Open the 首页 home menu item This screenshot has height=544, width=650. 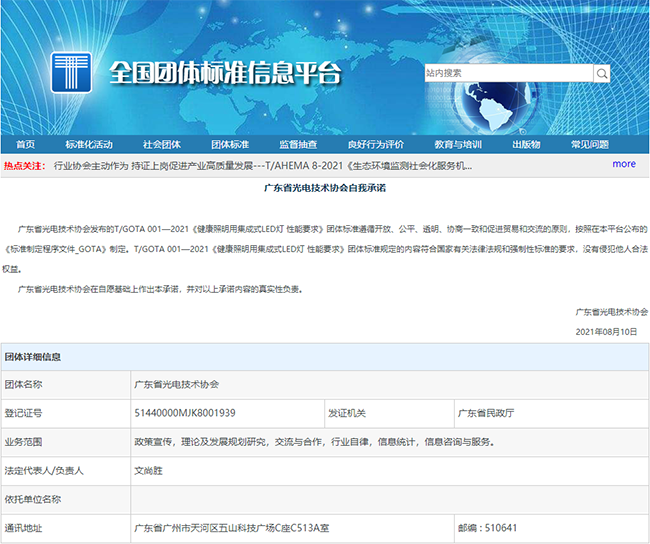coord(25,144)
